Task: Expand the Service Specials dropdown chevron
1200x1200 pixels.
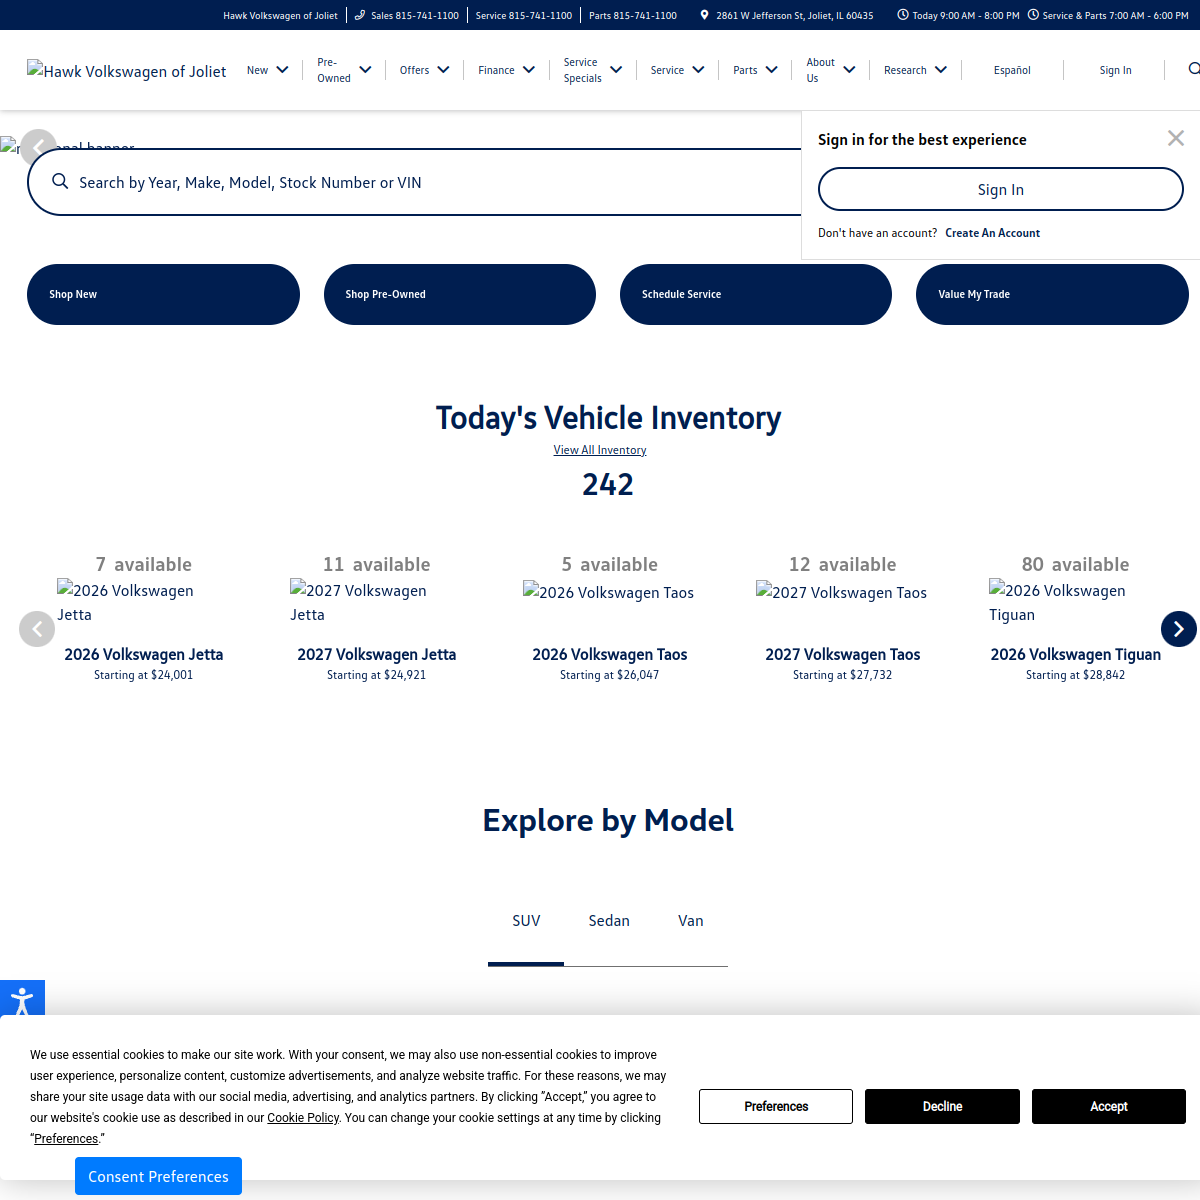Action: point(616,70)
